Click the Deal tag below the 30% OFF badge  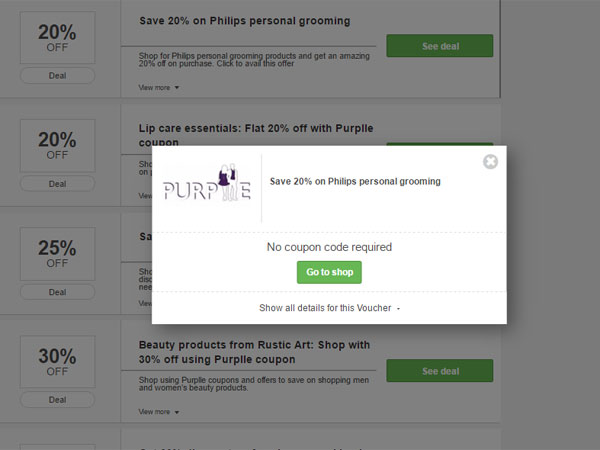coord(57,399)
